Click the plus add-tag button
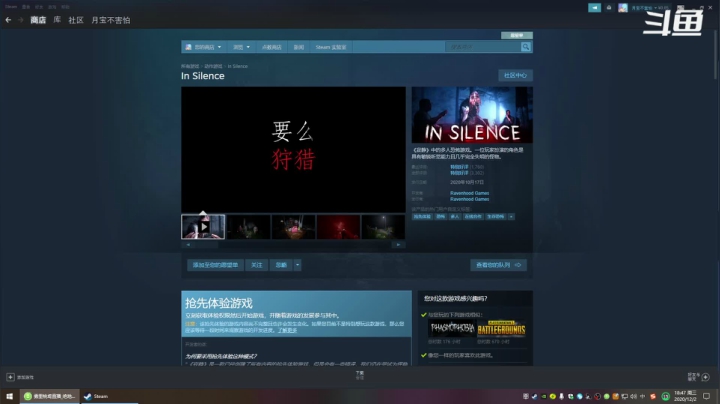720x404 pixels. [x=511, y=217]
